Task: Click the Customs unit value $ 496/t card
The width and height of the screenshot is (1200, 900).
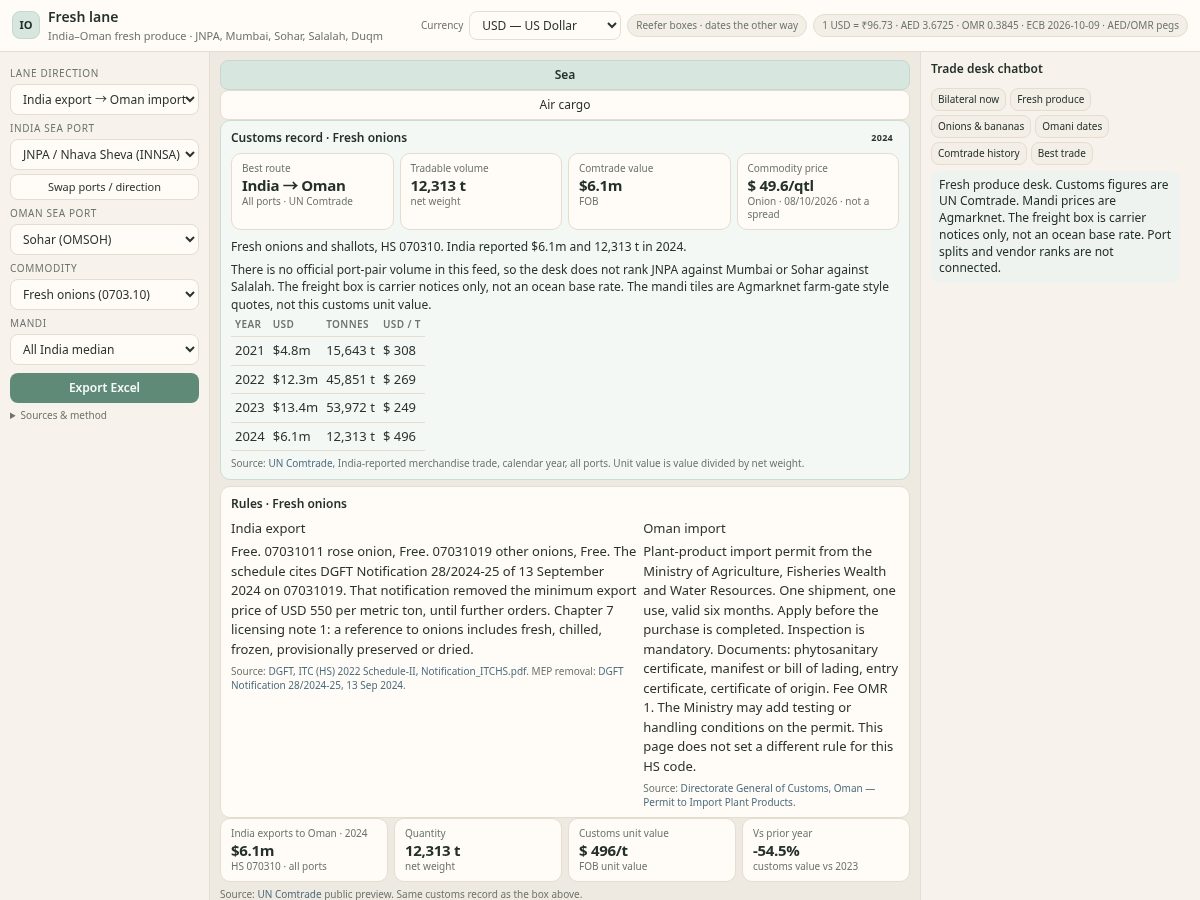Action: point(652,850)
